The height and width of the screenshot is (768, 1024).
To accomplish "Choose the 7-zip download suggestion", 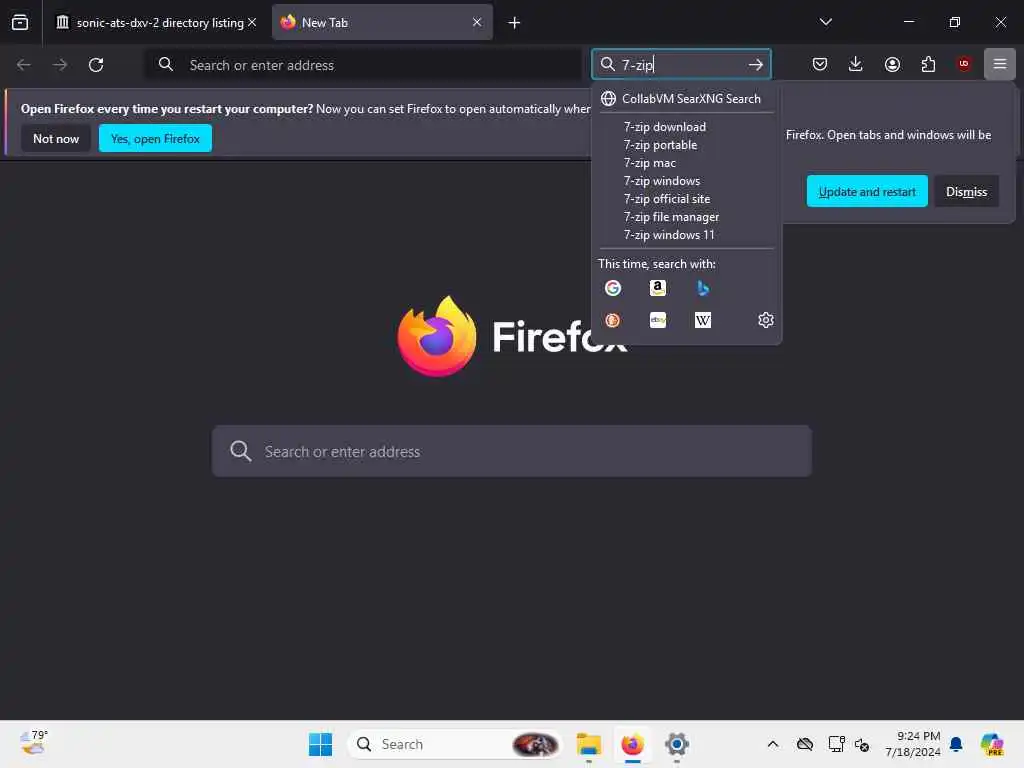I will tap(686, 127).
